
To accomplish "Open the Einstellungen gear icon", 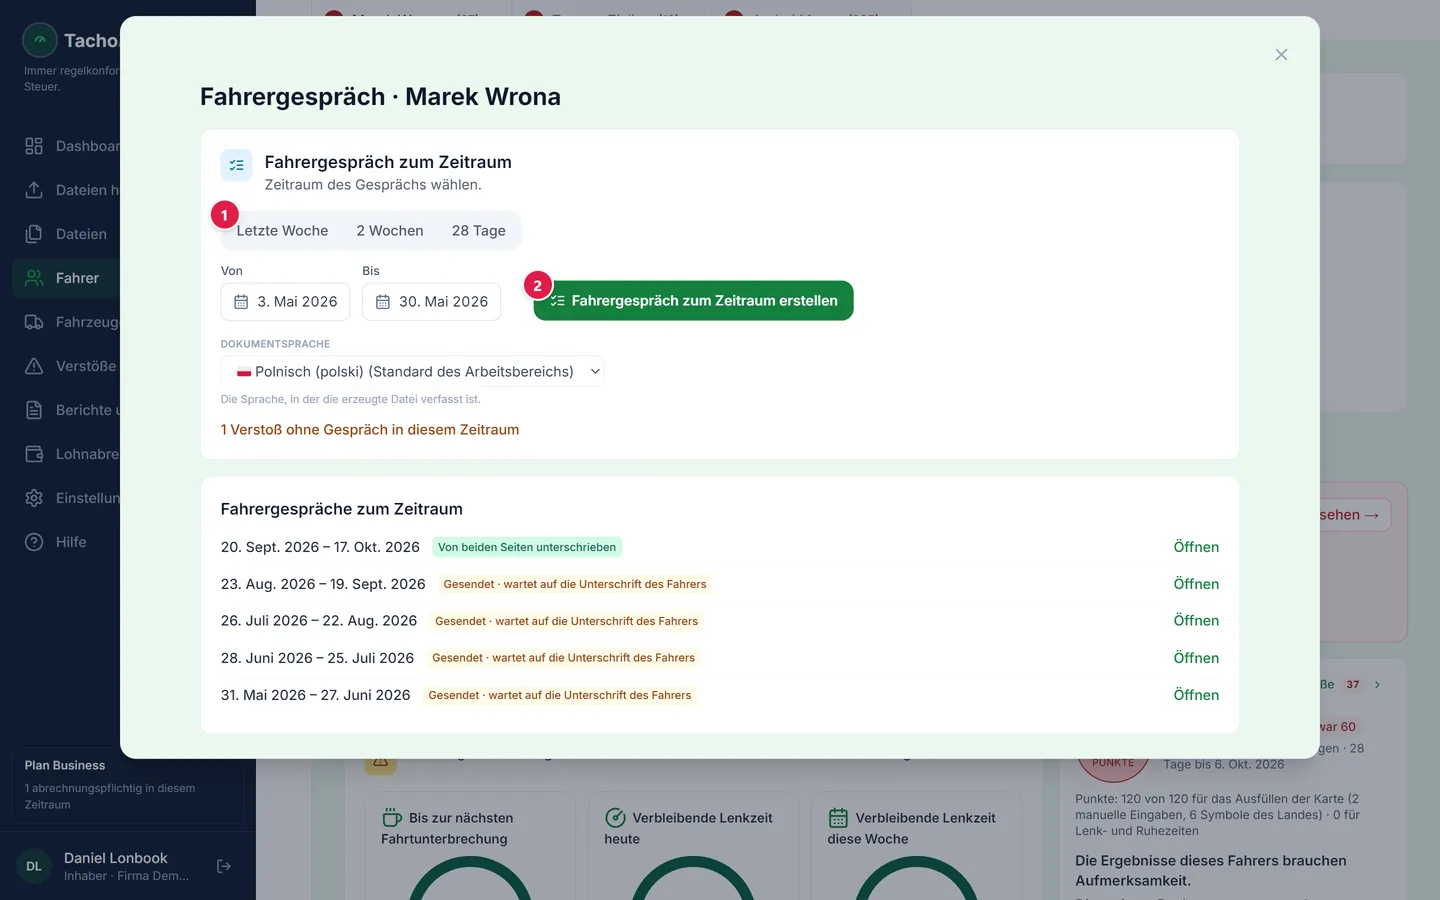I will (34, 498).
